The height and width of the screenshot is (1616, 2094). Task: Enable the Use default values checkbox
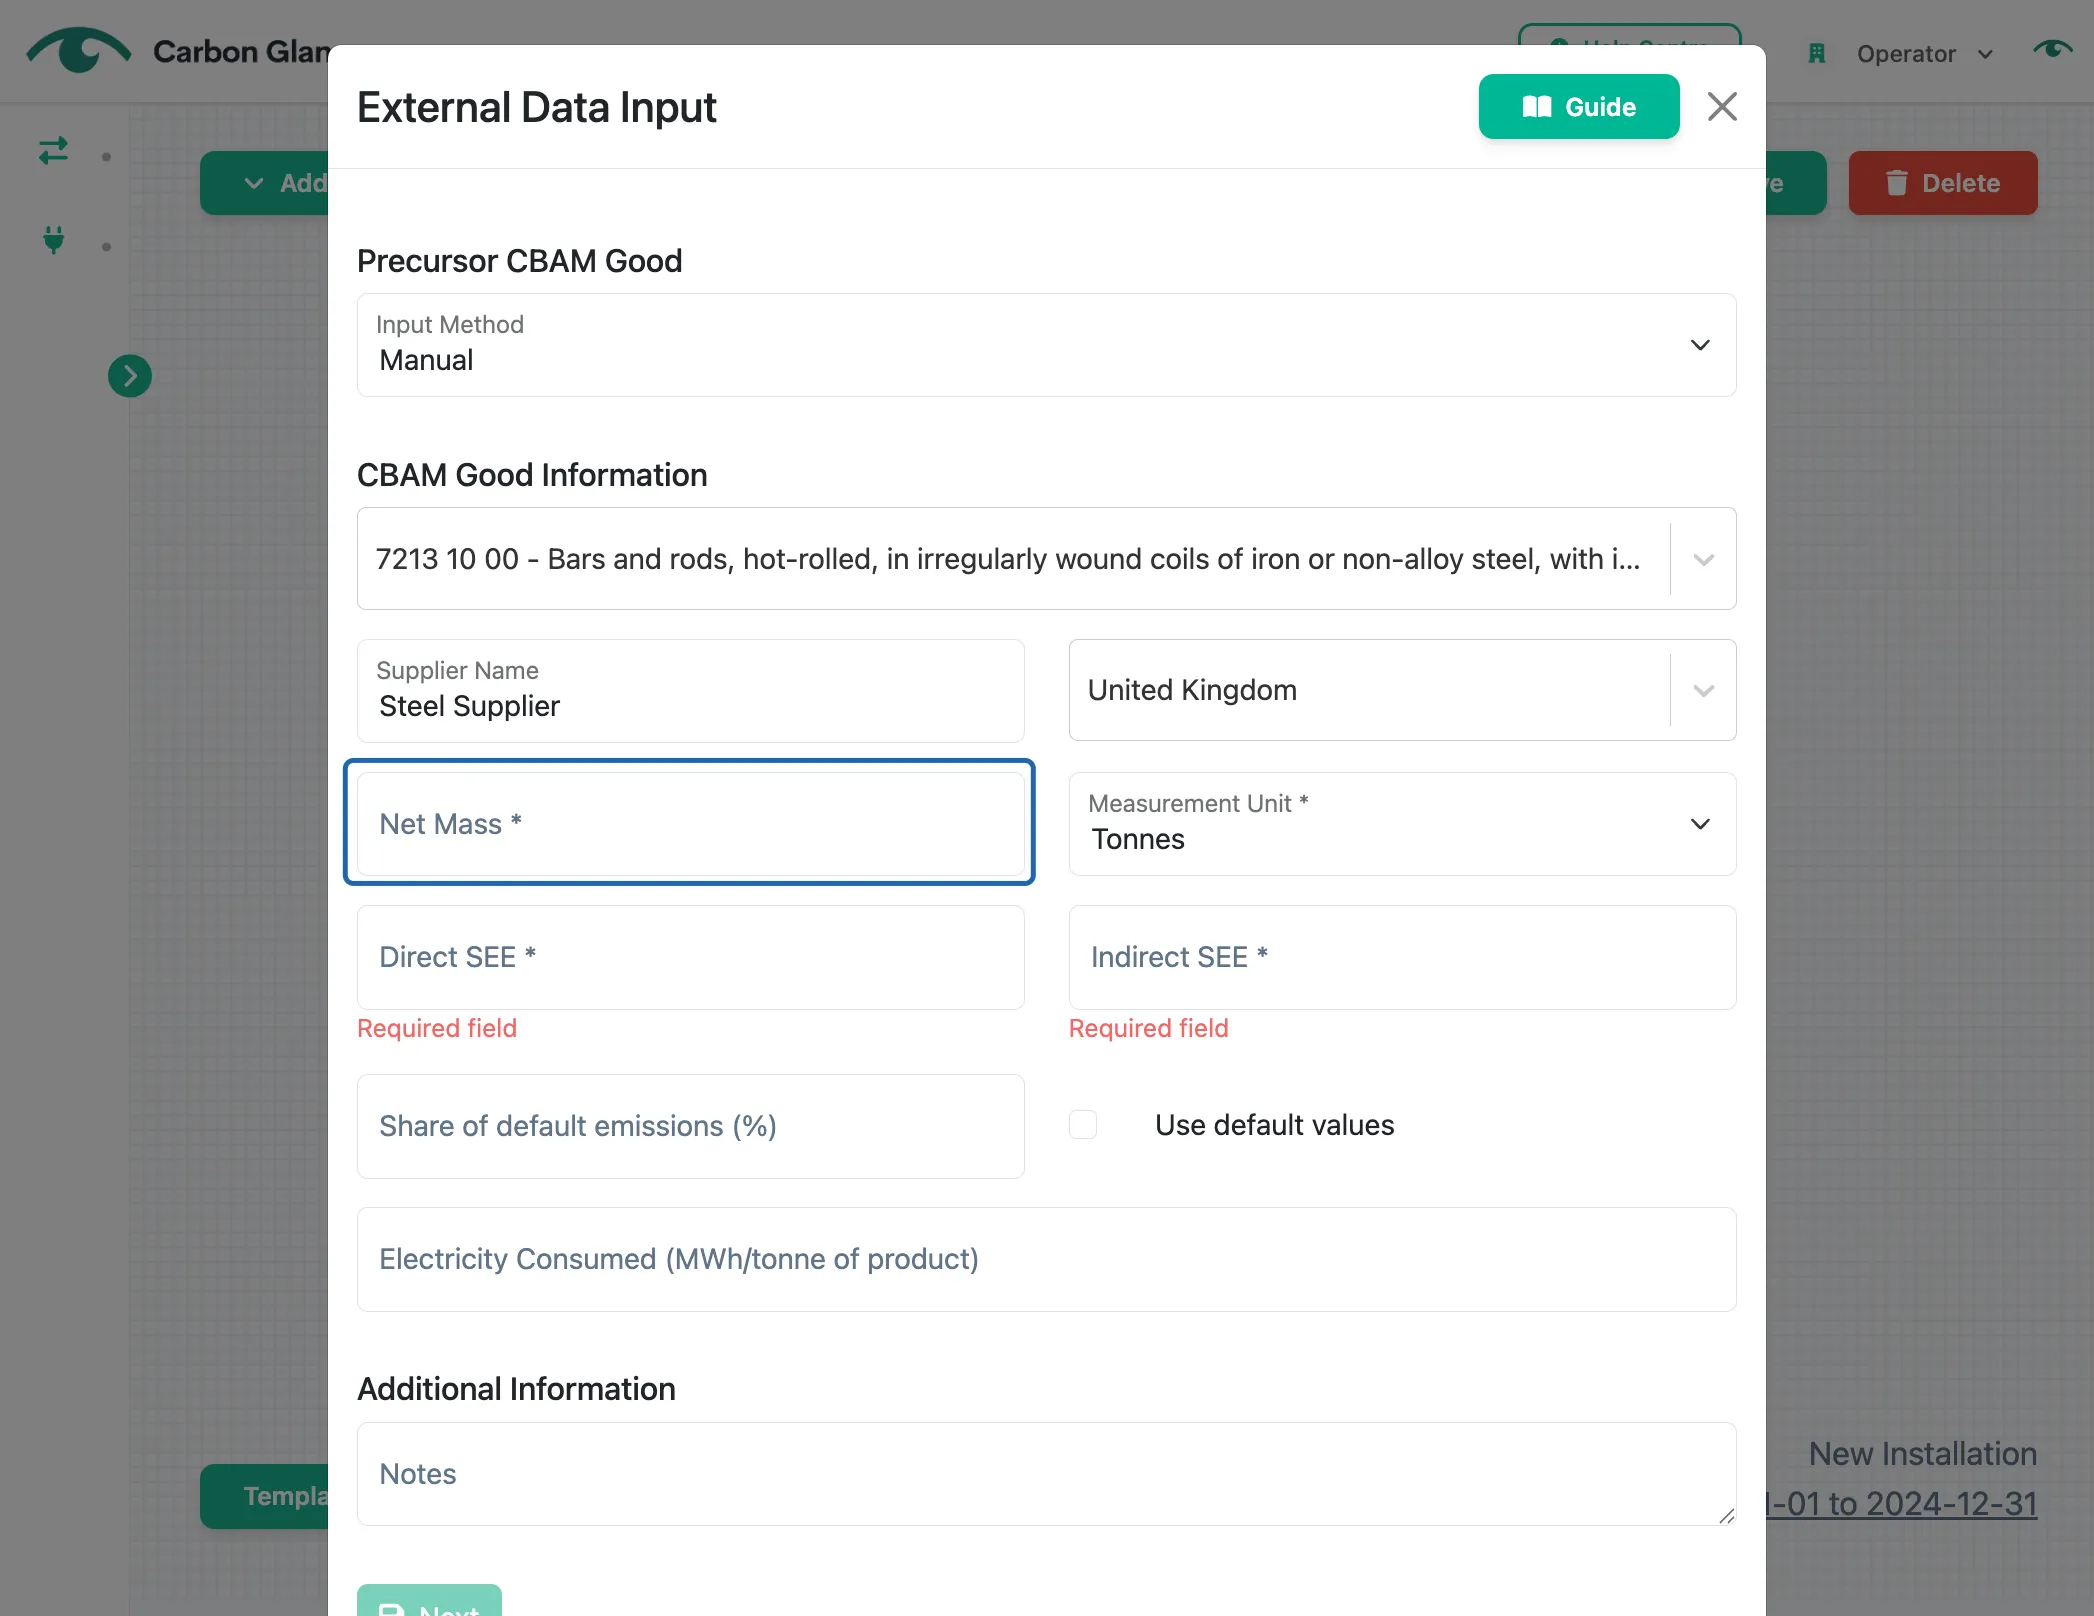[x=1083, y=1125]
